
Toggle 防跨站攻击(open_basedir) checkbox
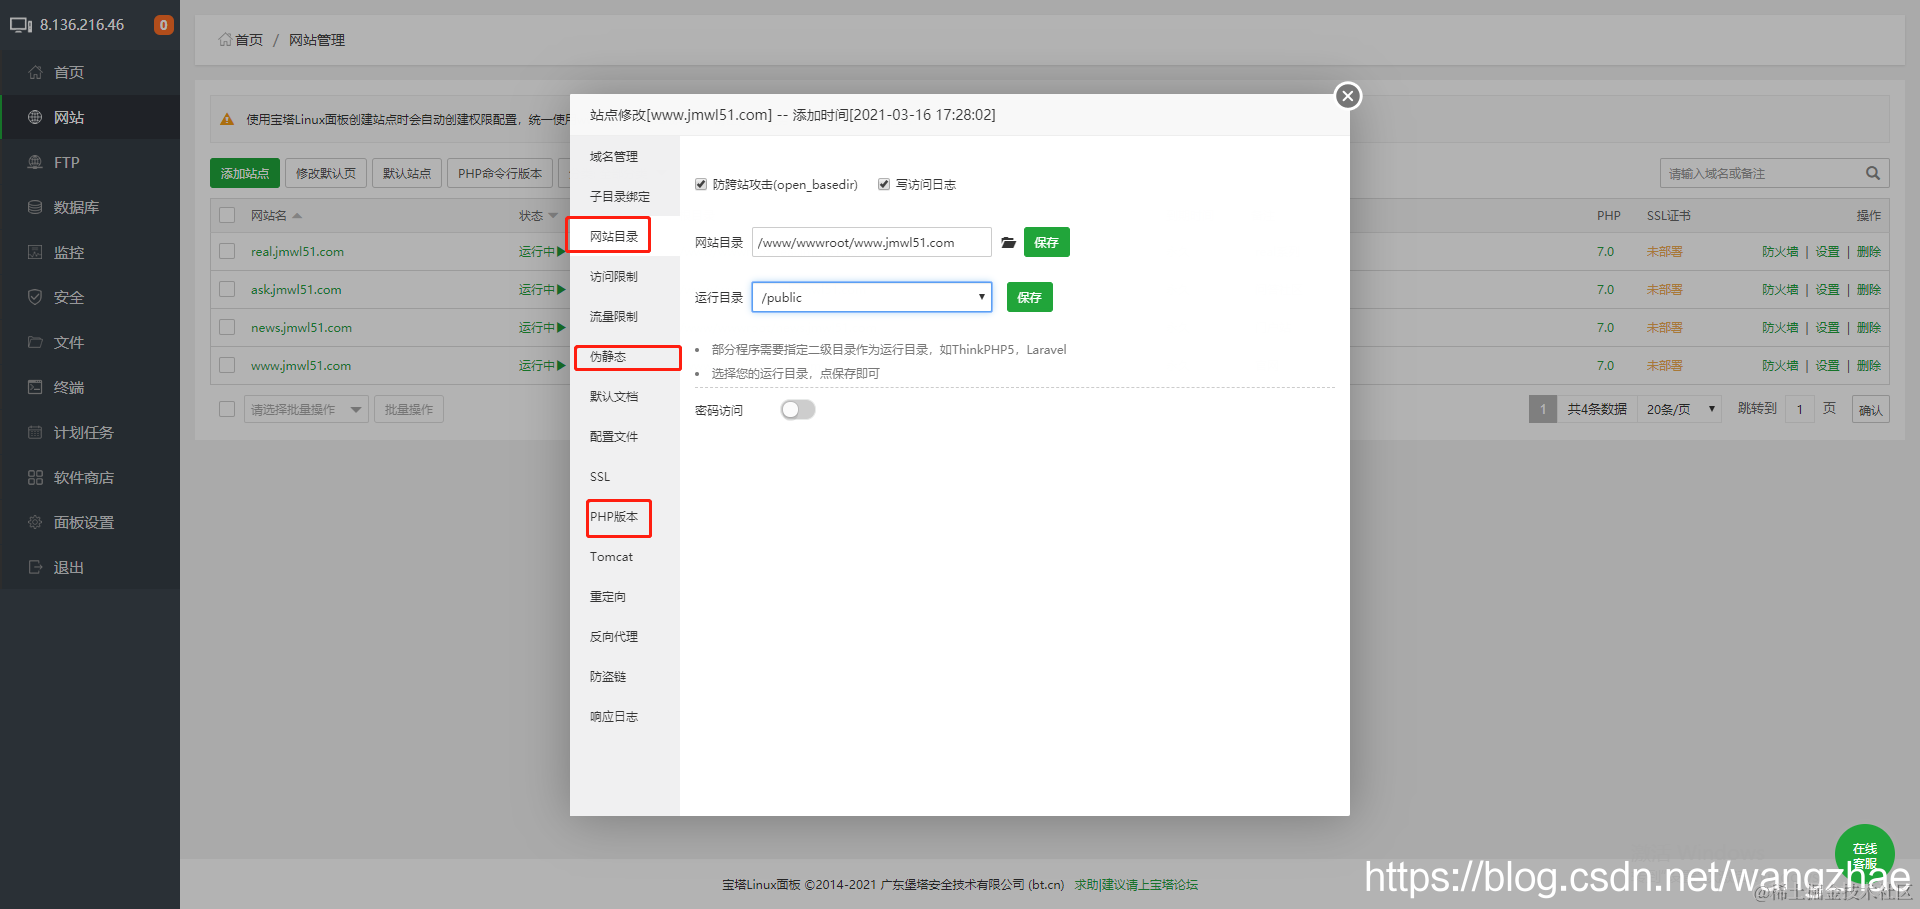click(x=701, y=184)
